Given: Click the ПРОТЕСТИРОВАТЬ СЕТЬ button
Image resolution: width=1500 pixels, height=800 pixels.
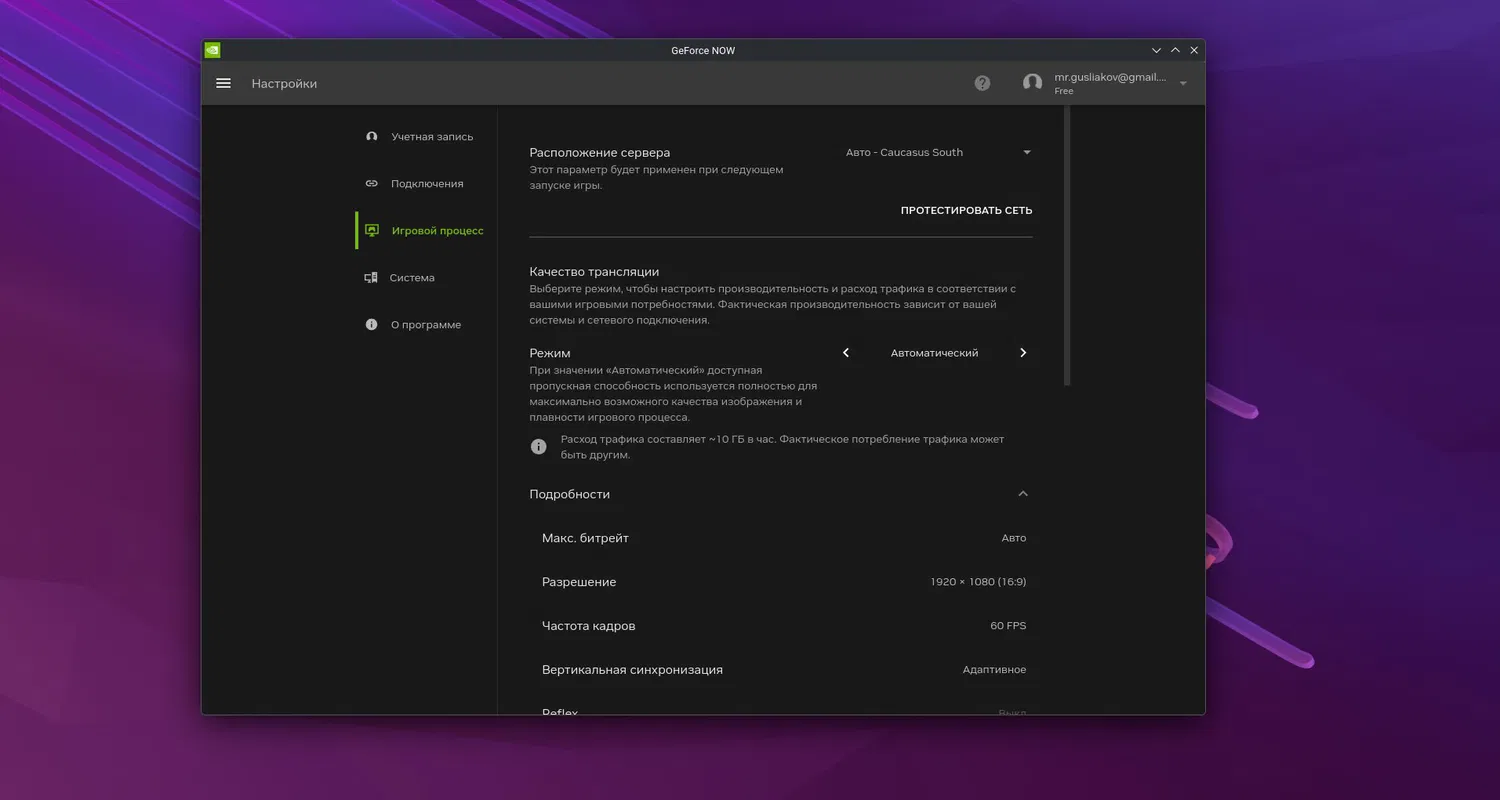Looking at the screenshot, I should 966,210.
